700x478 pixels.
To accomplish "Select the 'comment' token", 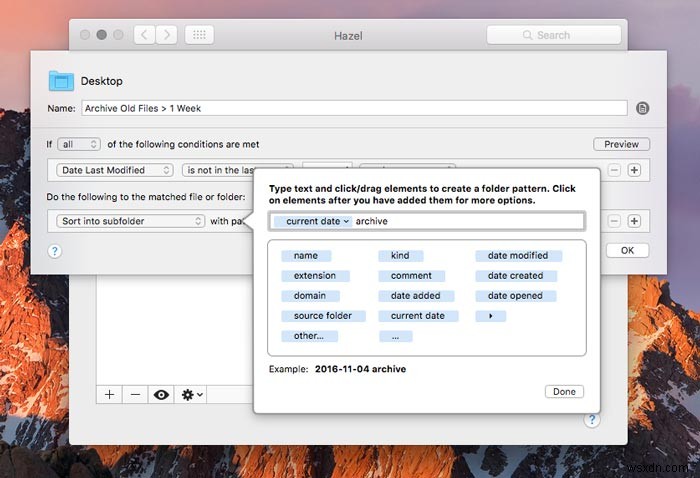I will (411, 276).
